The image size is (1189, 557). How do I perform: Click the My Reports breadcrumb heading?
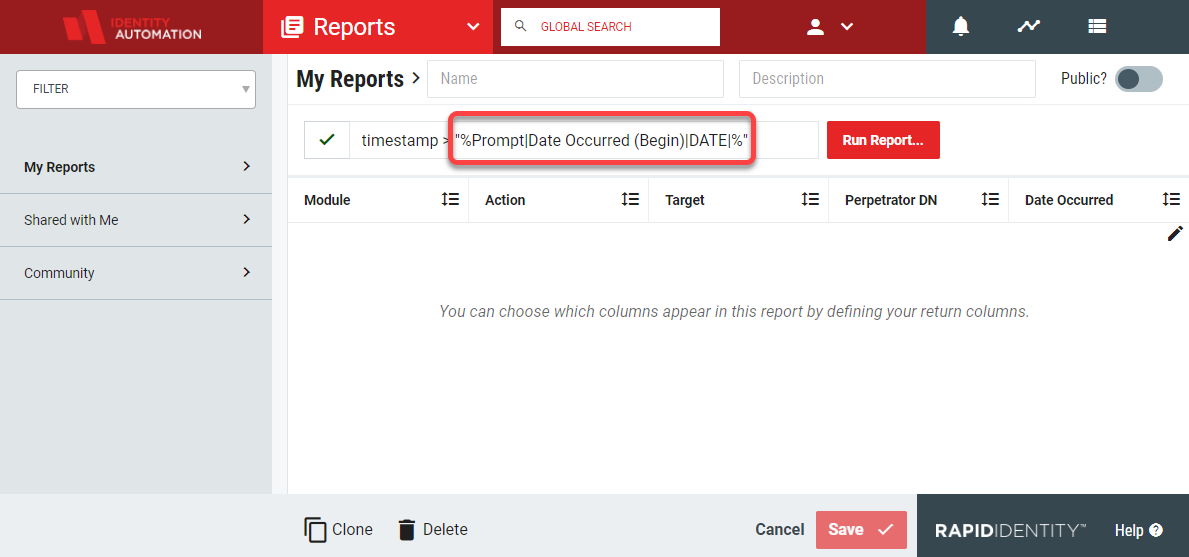click(x=350, y=79)
